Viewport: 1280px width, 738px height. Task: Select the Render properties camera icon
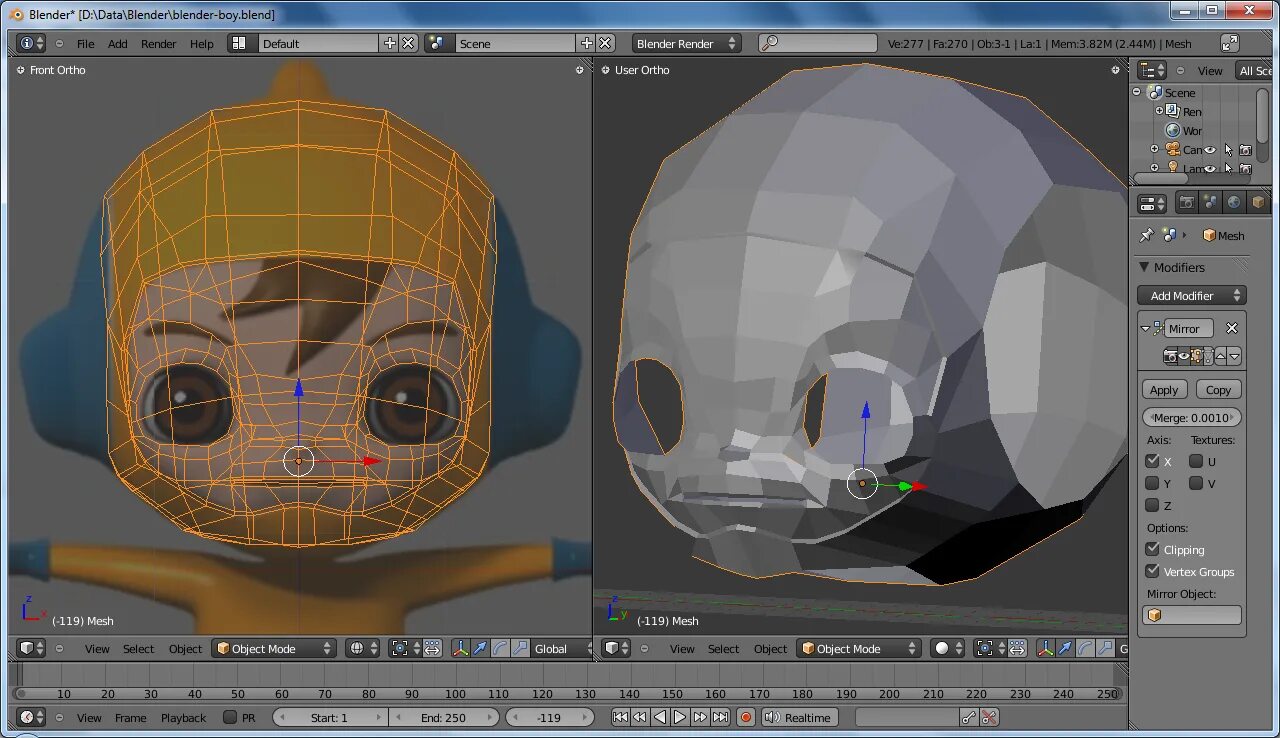(x=1187, y=203)
